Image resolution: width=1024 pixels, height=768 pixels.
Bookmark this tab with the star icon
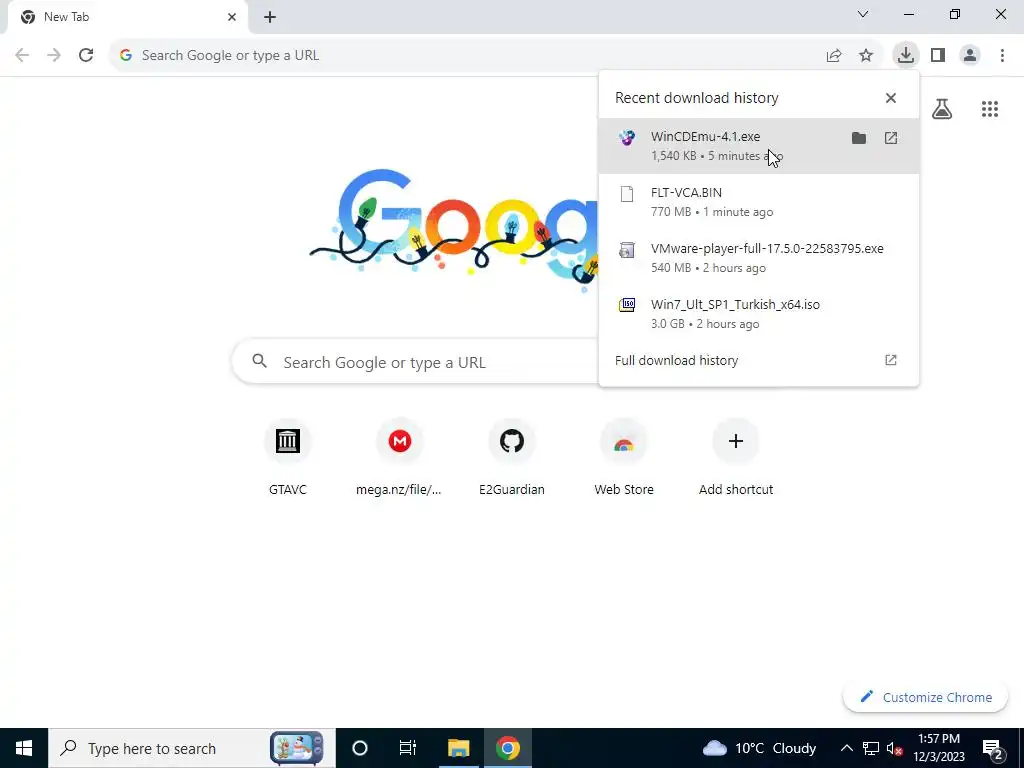[866, 56]
